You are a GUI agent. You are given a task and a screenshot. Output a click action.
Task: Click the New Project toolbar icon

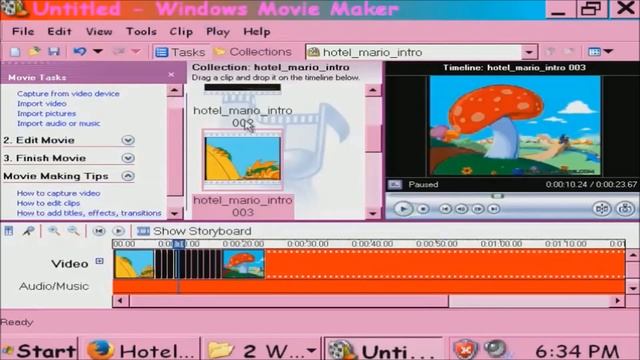coord(15,52)
